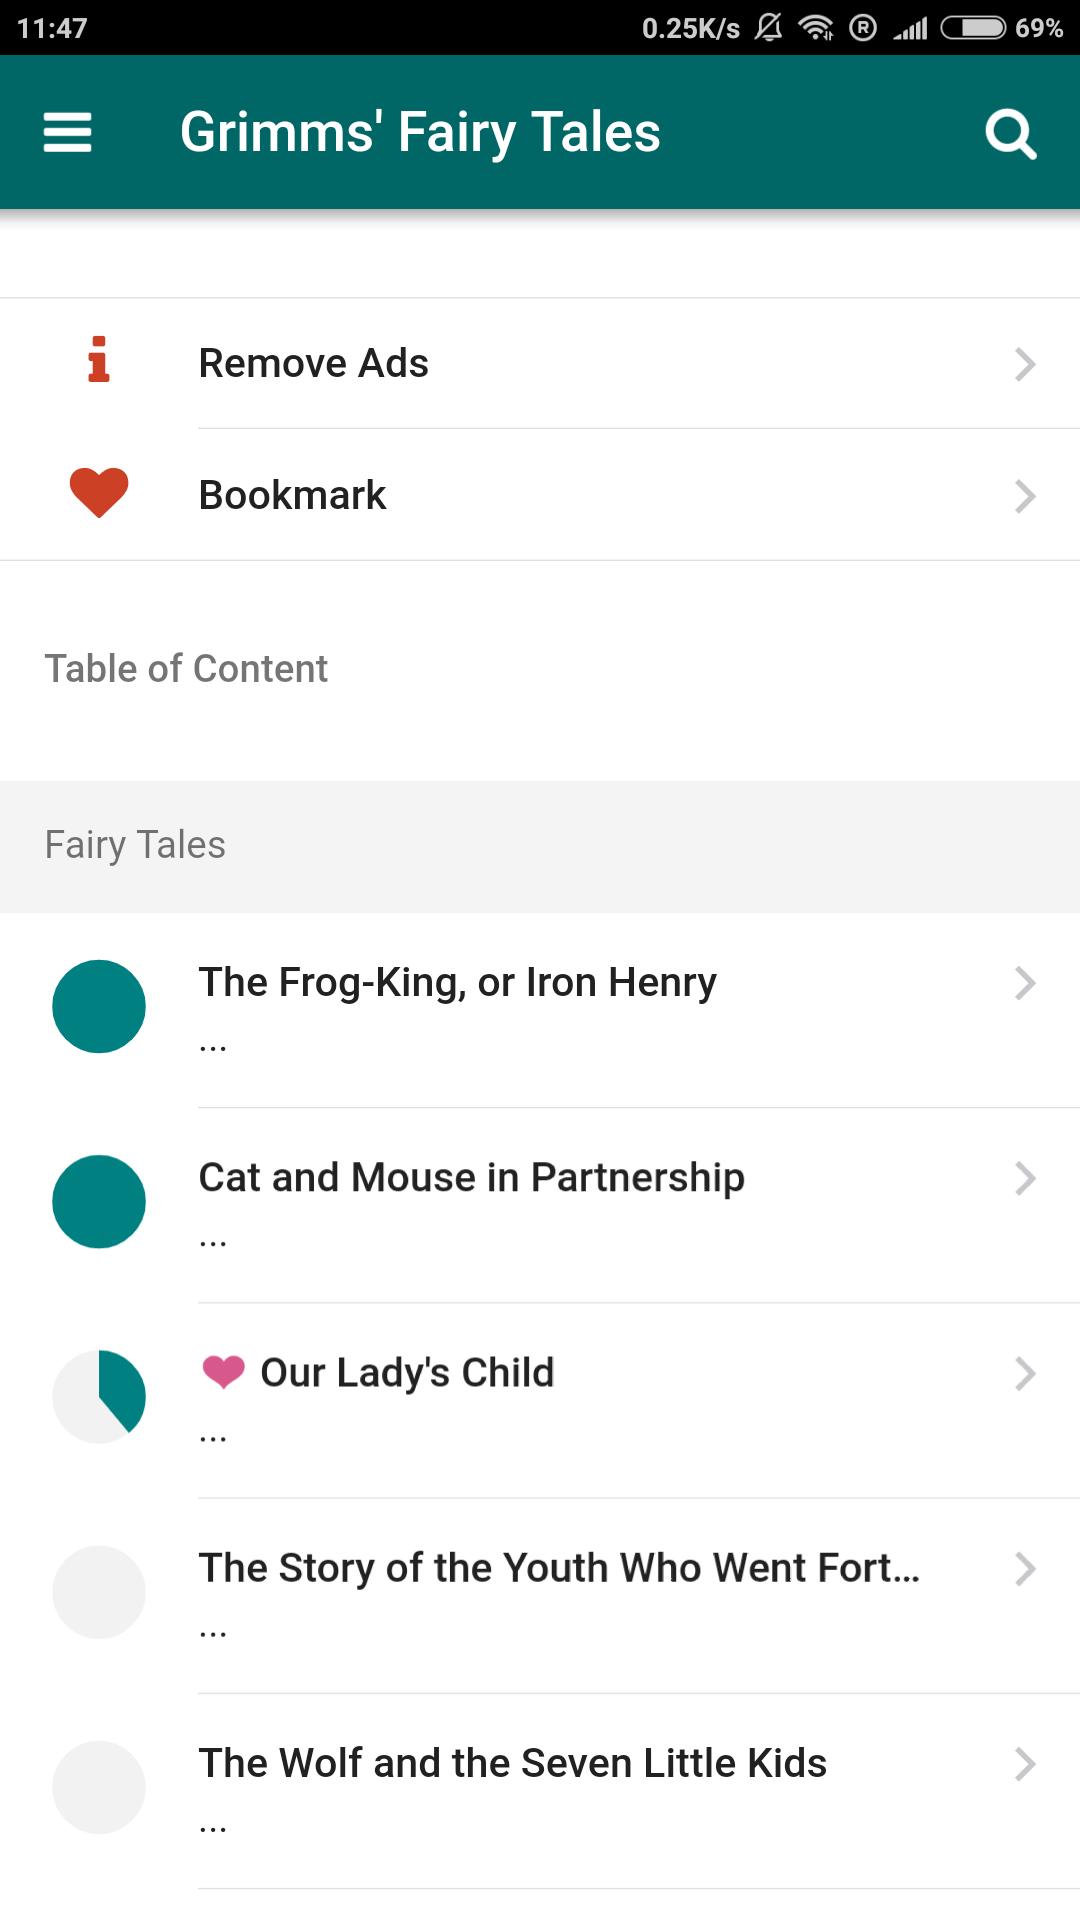Viewport: 1080px width, 1920px height.
Task: Tap the battery indicator in status bar
Action: [x=973, y=28]
